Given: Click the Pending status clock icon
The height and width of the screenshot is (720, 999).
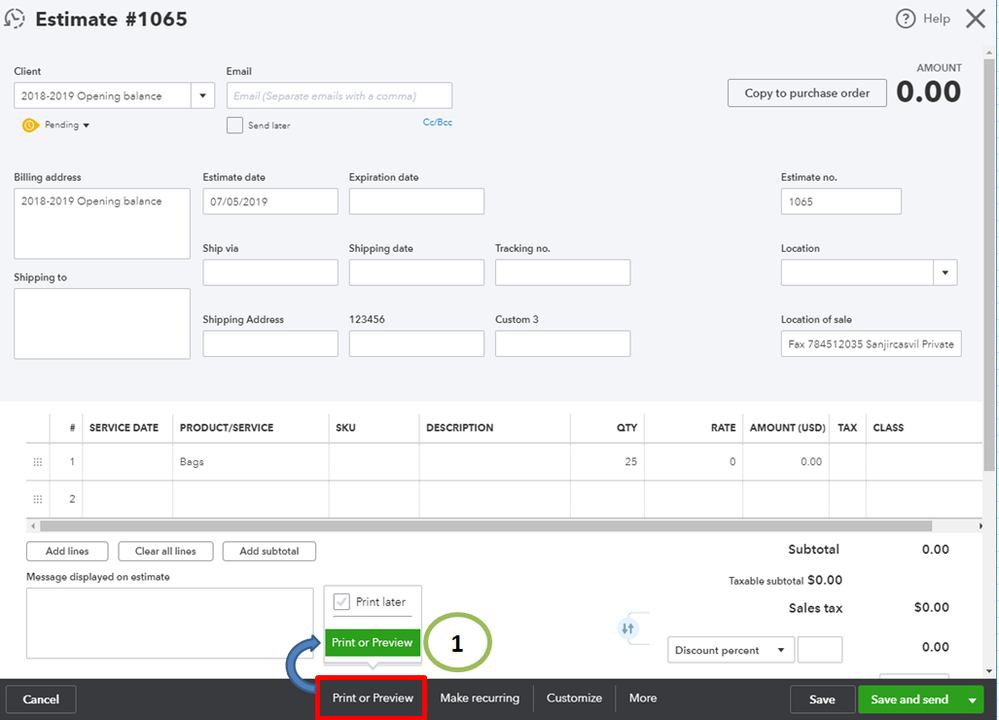Looking at the screenshot, I should [x=30, y=125].
